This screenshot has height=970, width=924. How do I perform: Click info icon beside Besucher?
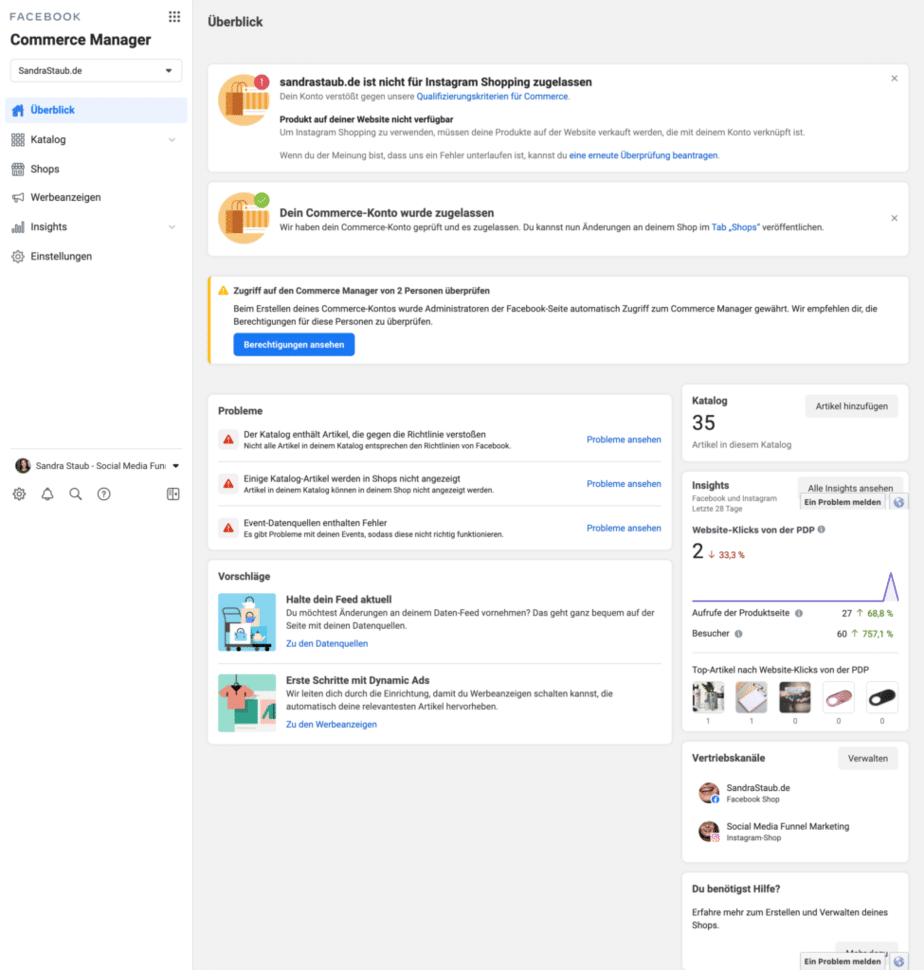(x=738, y=633)
